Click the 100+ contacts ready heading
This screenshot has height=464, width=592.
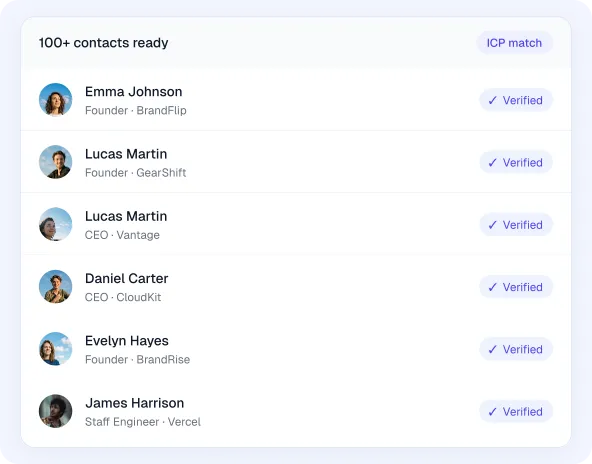pyautogui.click(x=103, y=43)
